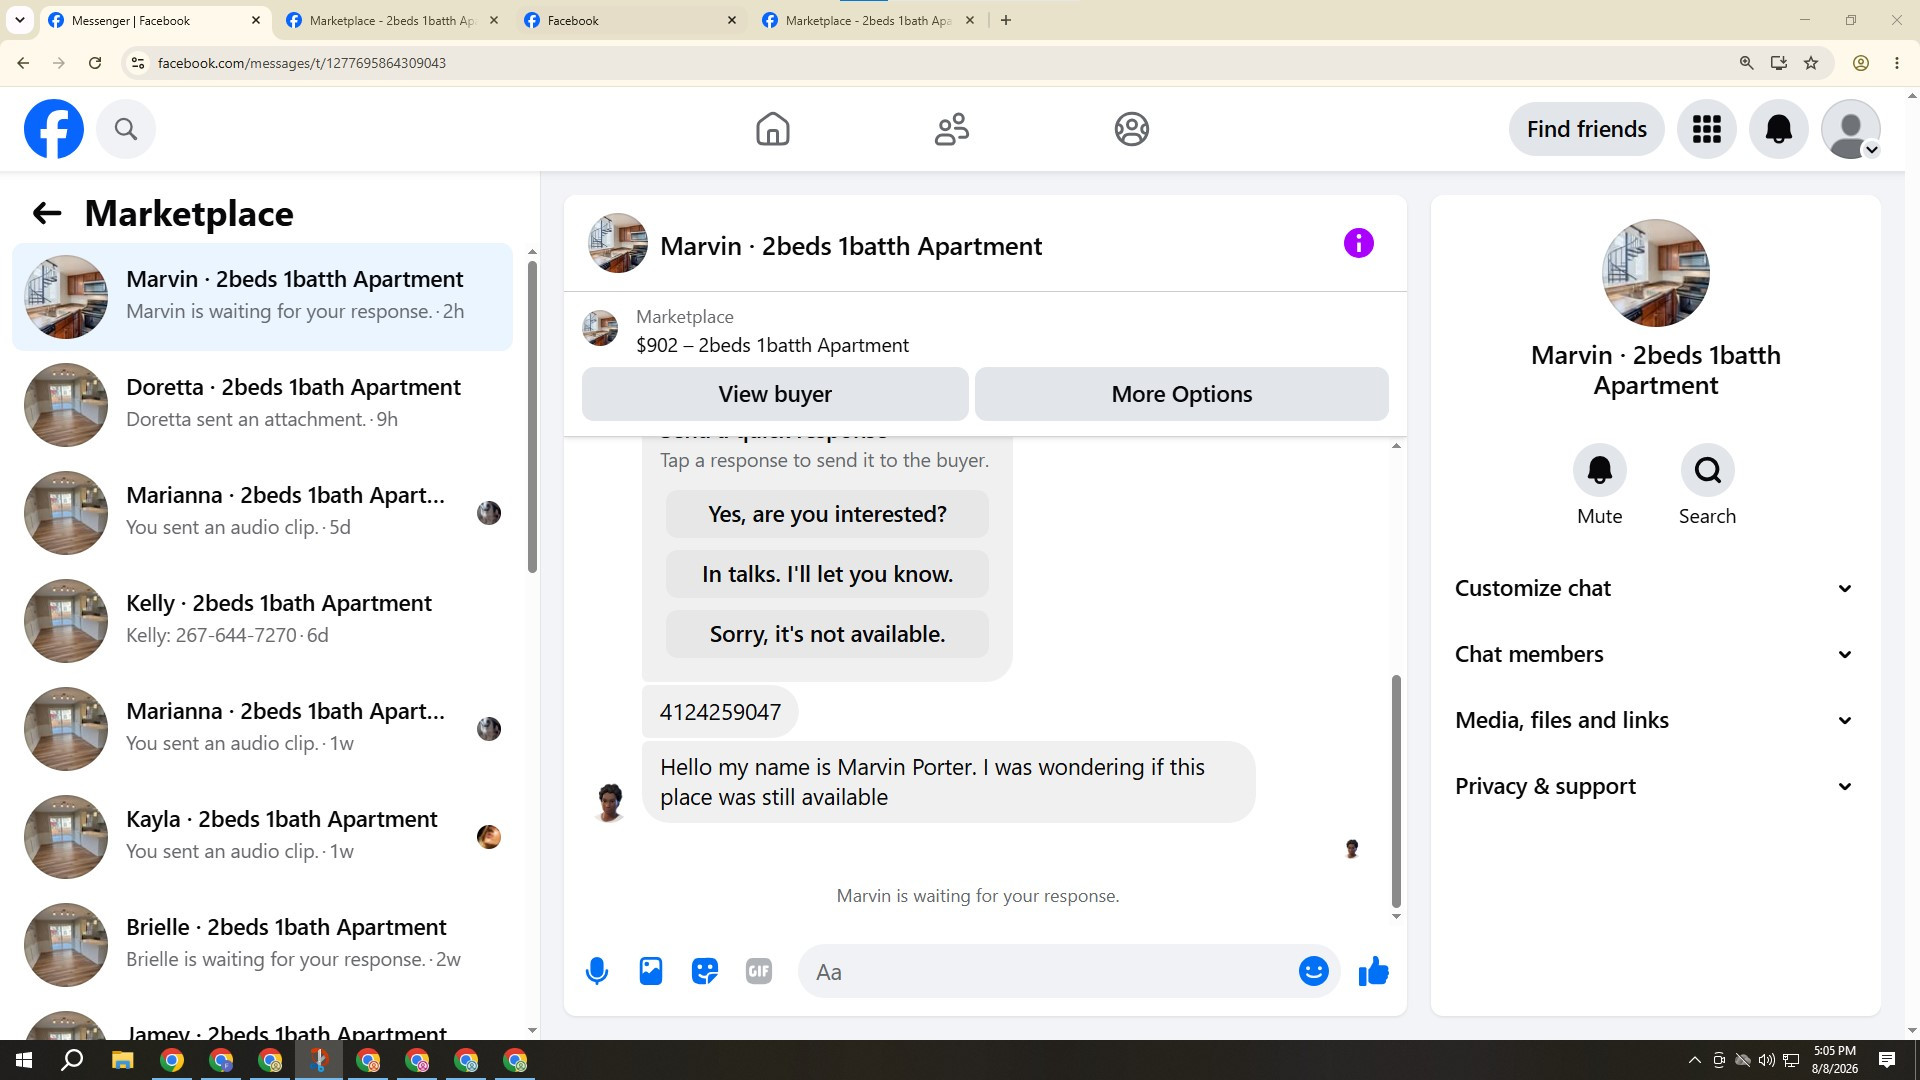The height and width of the screenshot is (1080, 1920).
Task: Open the emoji picker smiley
Action: 1313,971
